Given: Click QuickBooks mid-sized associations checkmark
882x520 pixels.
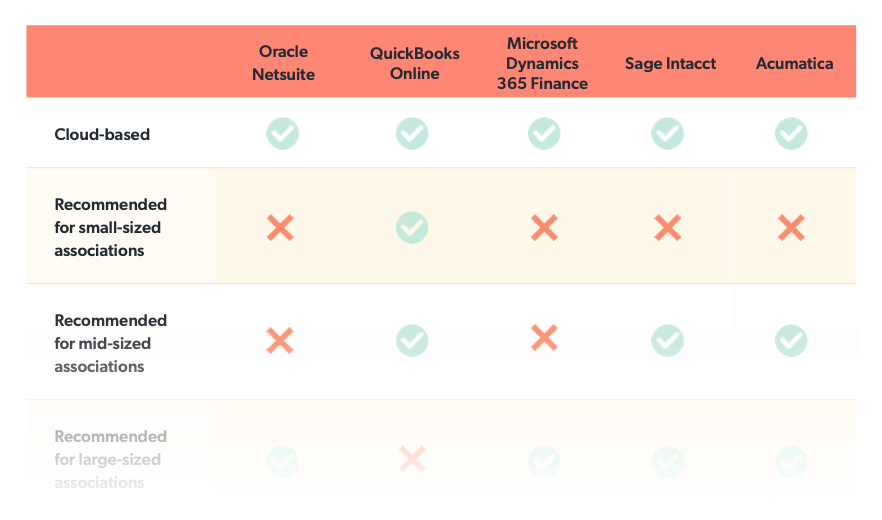Looking at the screenshot, I should coord(412,340).
